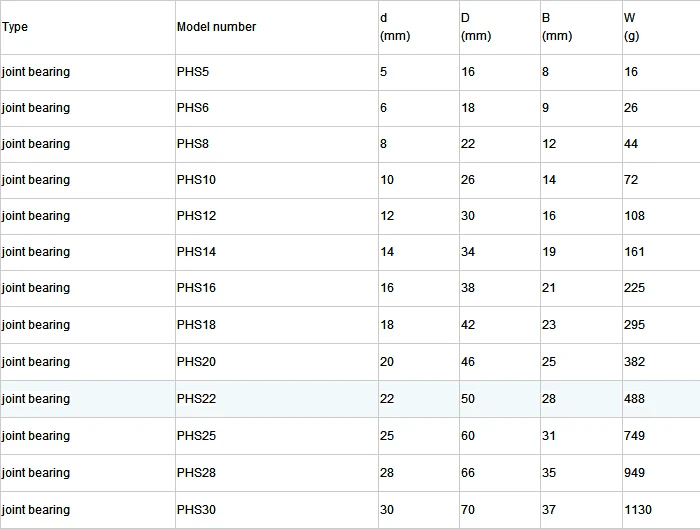Click the PHS20 model number
The width and height of the screenshot is (700, 529).
[x=196, y=362]
